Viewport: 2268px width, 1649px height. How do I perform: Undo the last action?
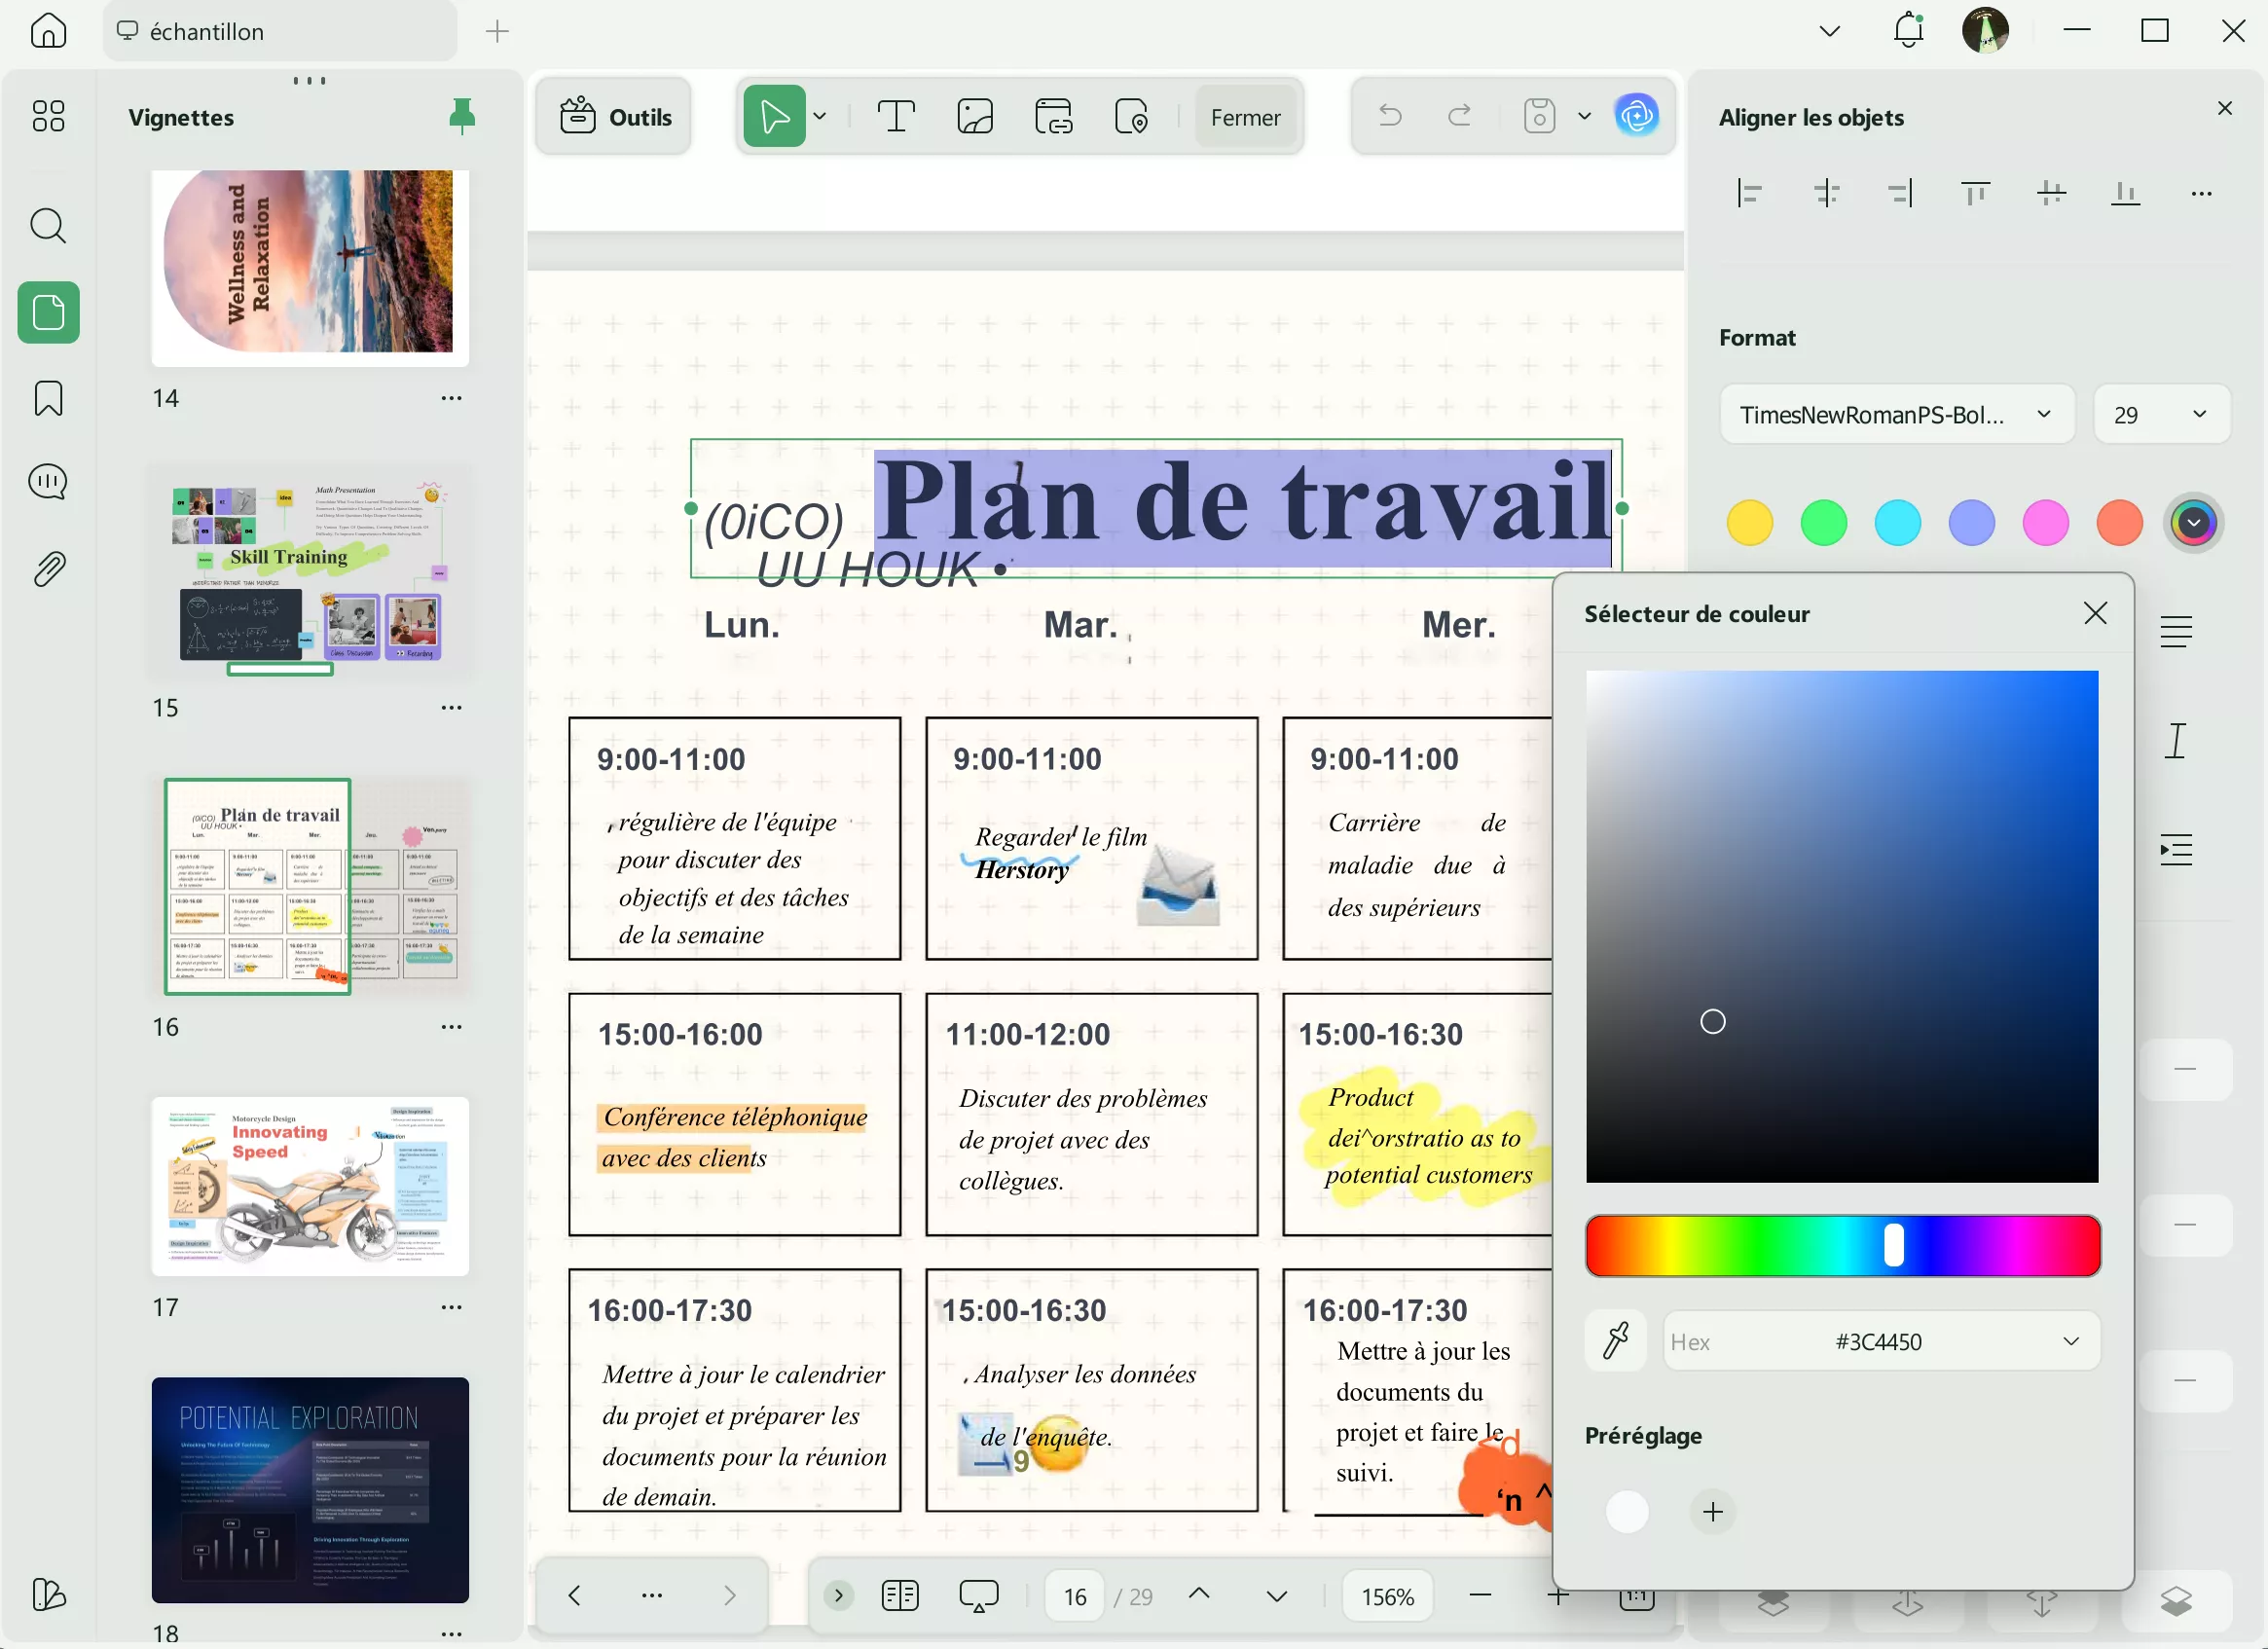click(1389, 115)
